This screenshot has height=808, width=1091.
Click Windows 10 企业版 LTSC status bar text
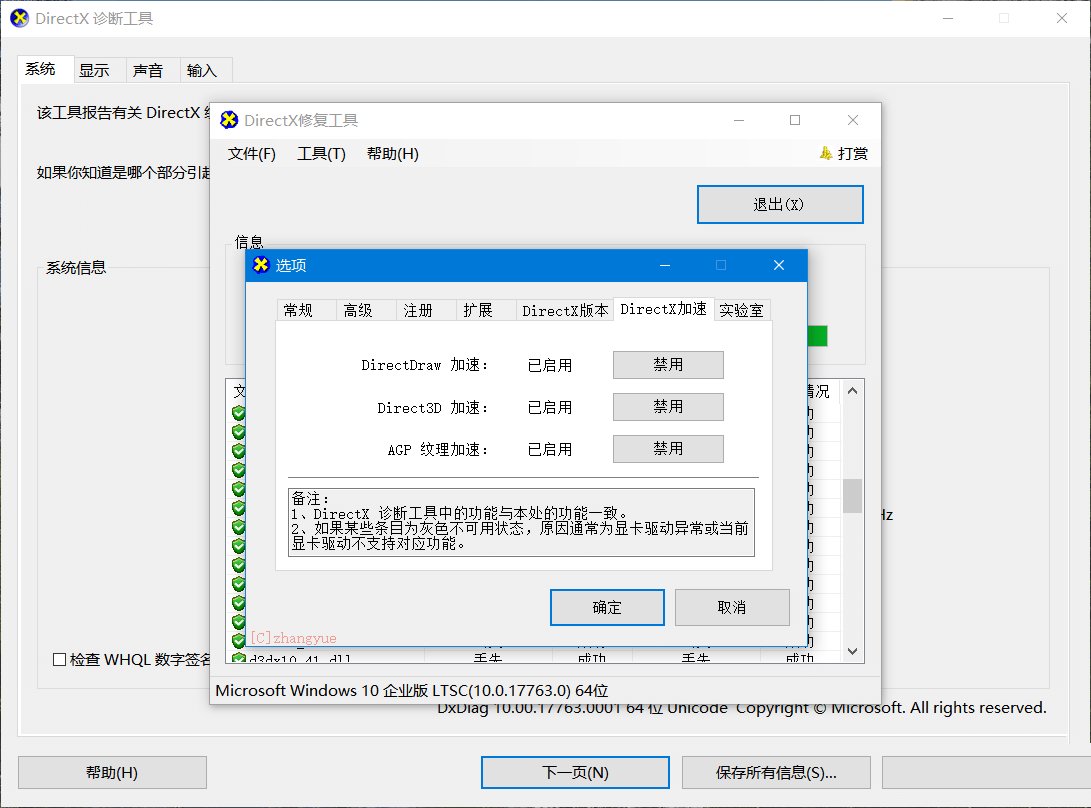[x=412, y=690]
